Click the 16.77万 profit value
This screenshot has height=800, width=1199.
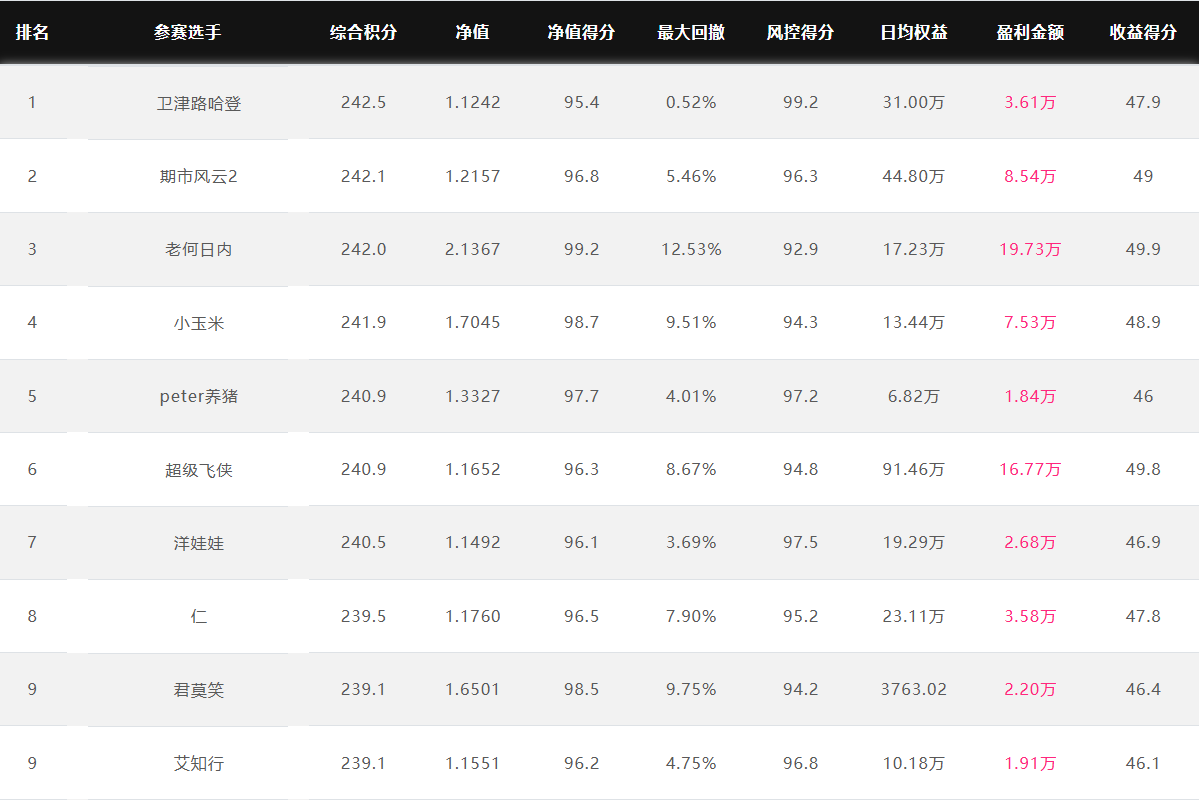(1030, 470)
